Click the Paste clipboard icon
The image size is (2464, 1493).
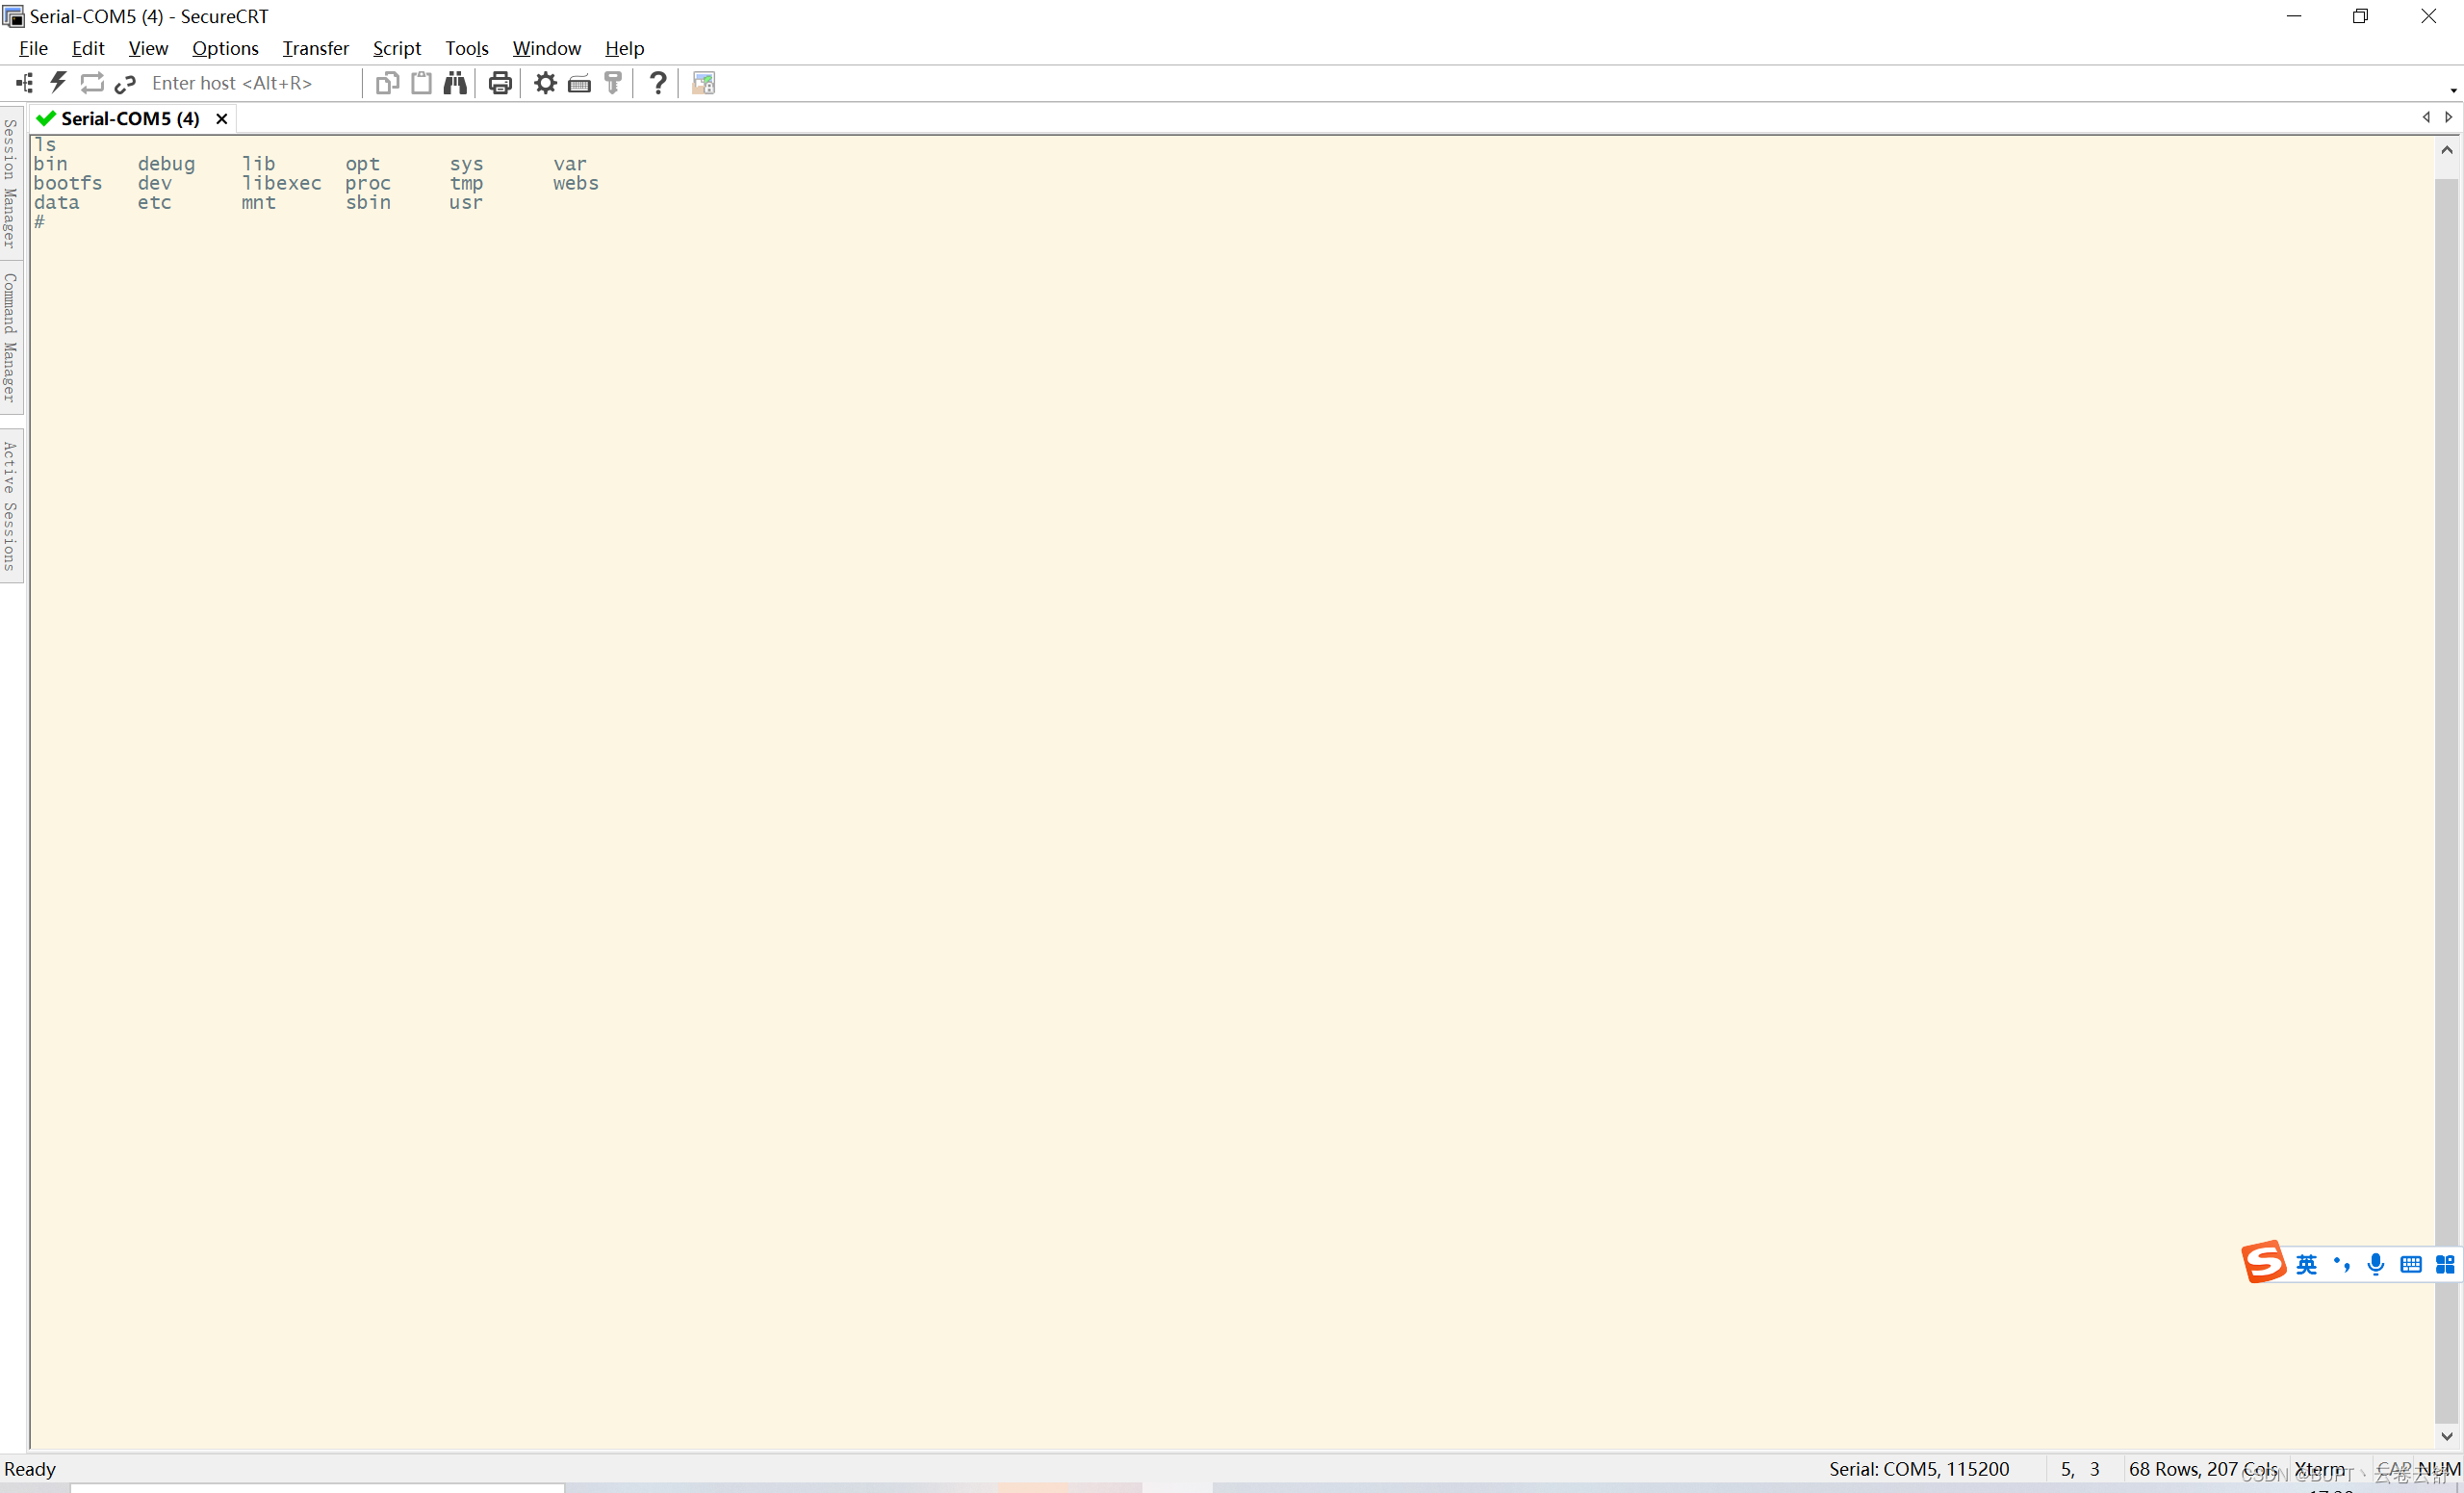(422, 83)
